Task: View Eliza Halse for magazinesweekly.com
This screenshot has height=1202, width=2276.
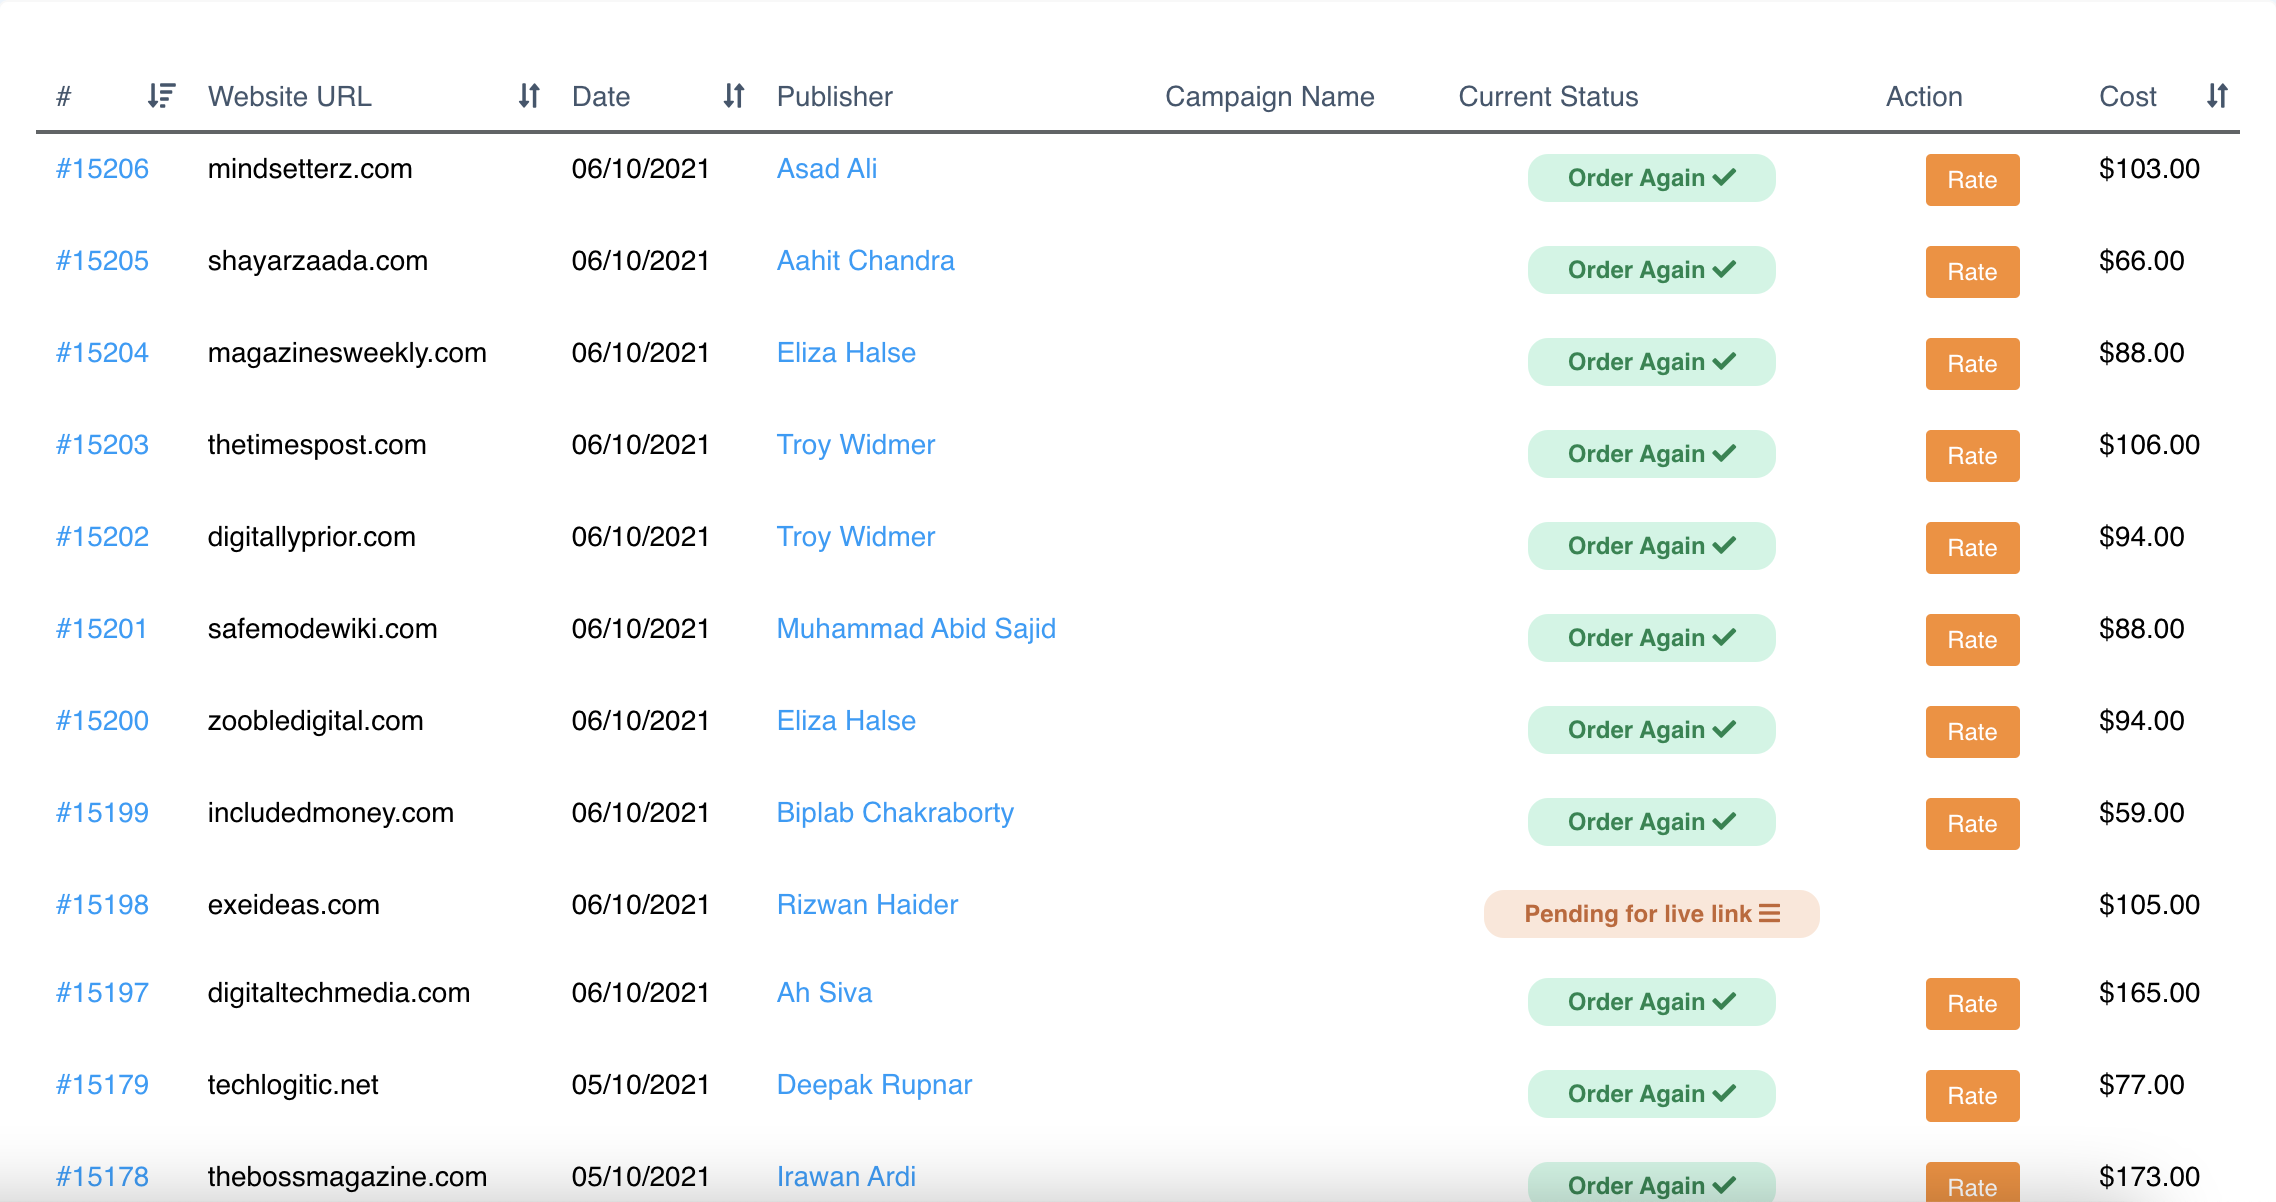Action: point(846,352)
